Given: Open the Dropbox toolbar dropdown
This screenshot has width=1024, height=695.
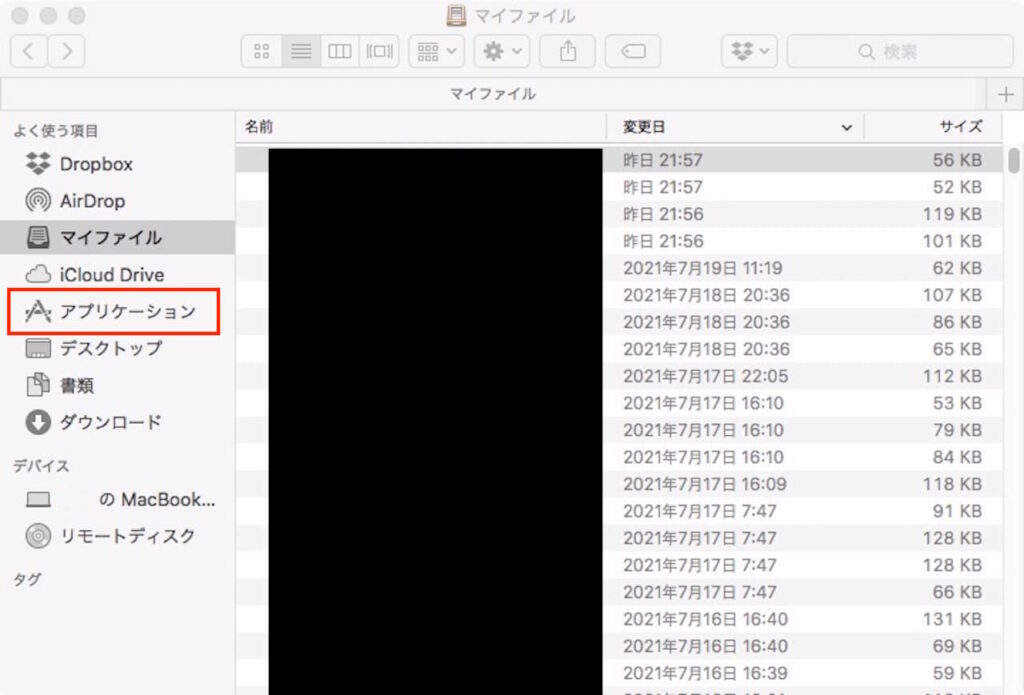Looking at the screenshot, I should pos(749,51).
